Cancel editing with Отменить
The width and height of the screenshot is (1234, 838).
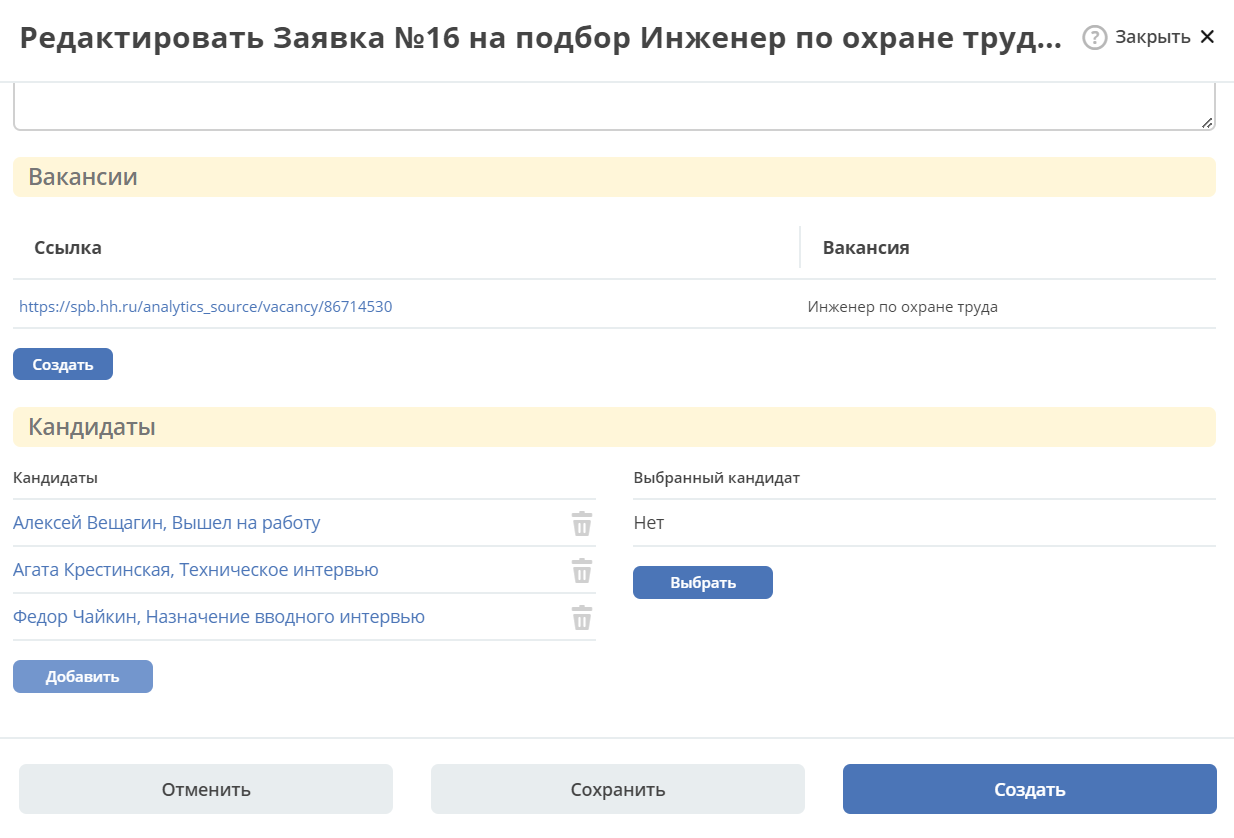[206, 789]
